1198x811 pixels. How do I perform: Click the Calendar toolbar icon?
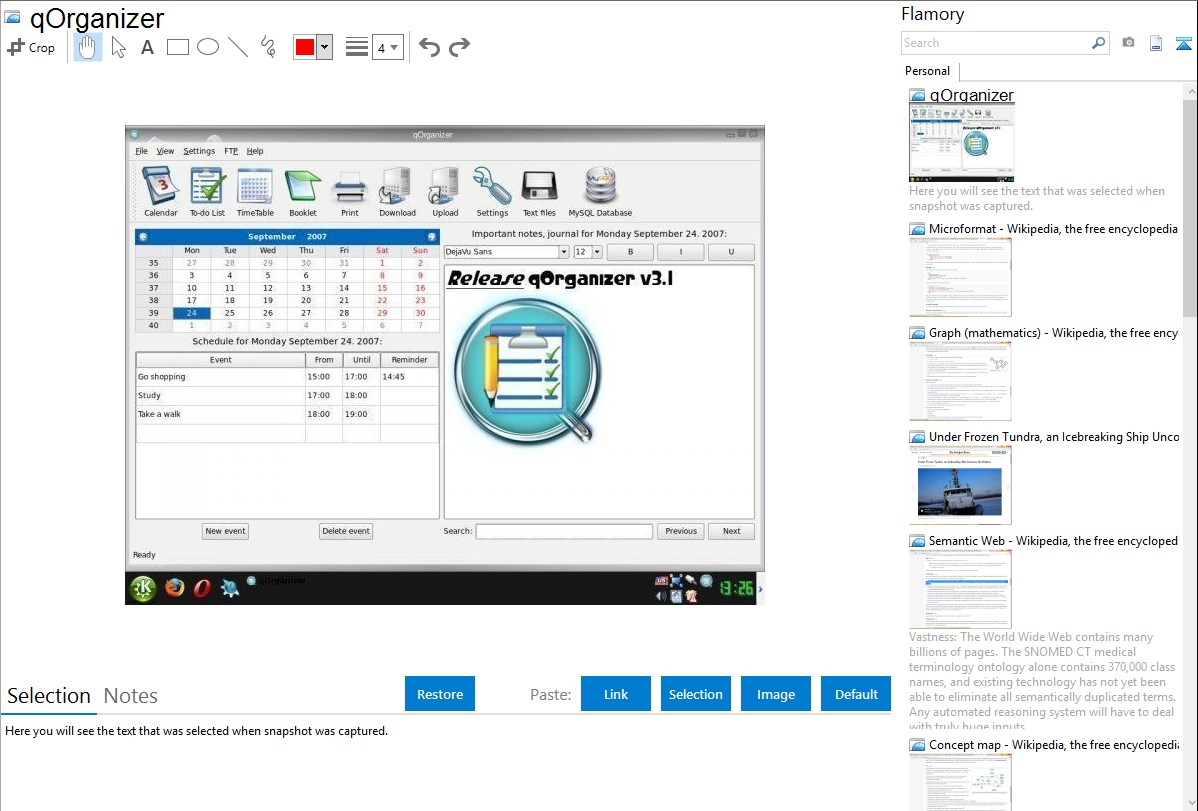point(160,192)
